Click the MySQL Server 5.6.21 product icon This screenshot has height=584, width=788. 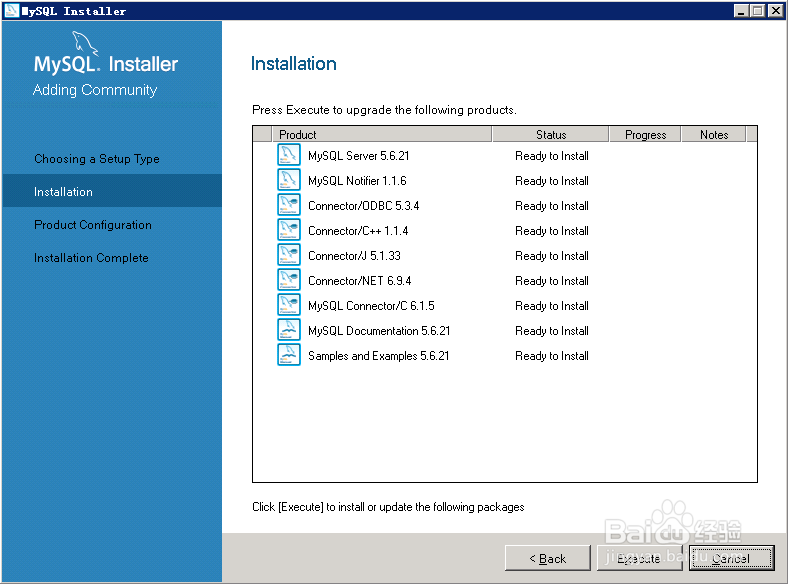[289, 155]
